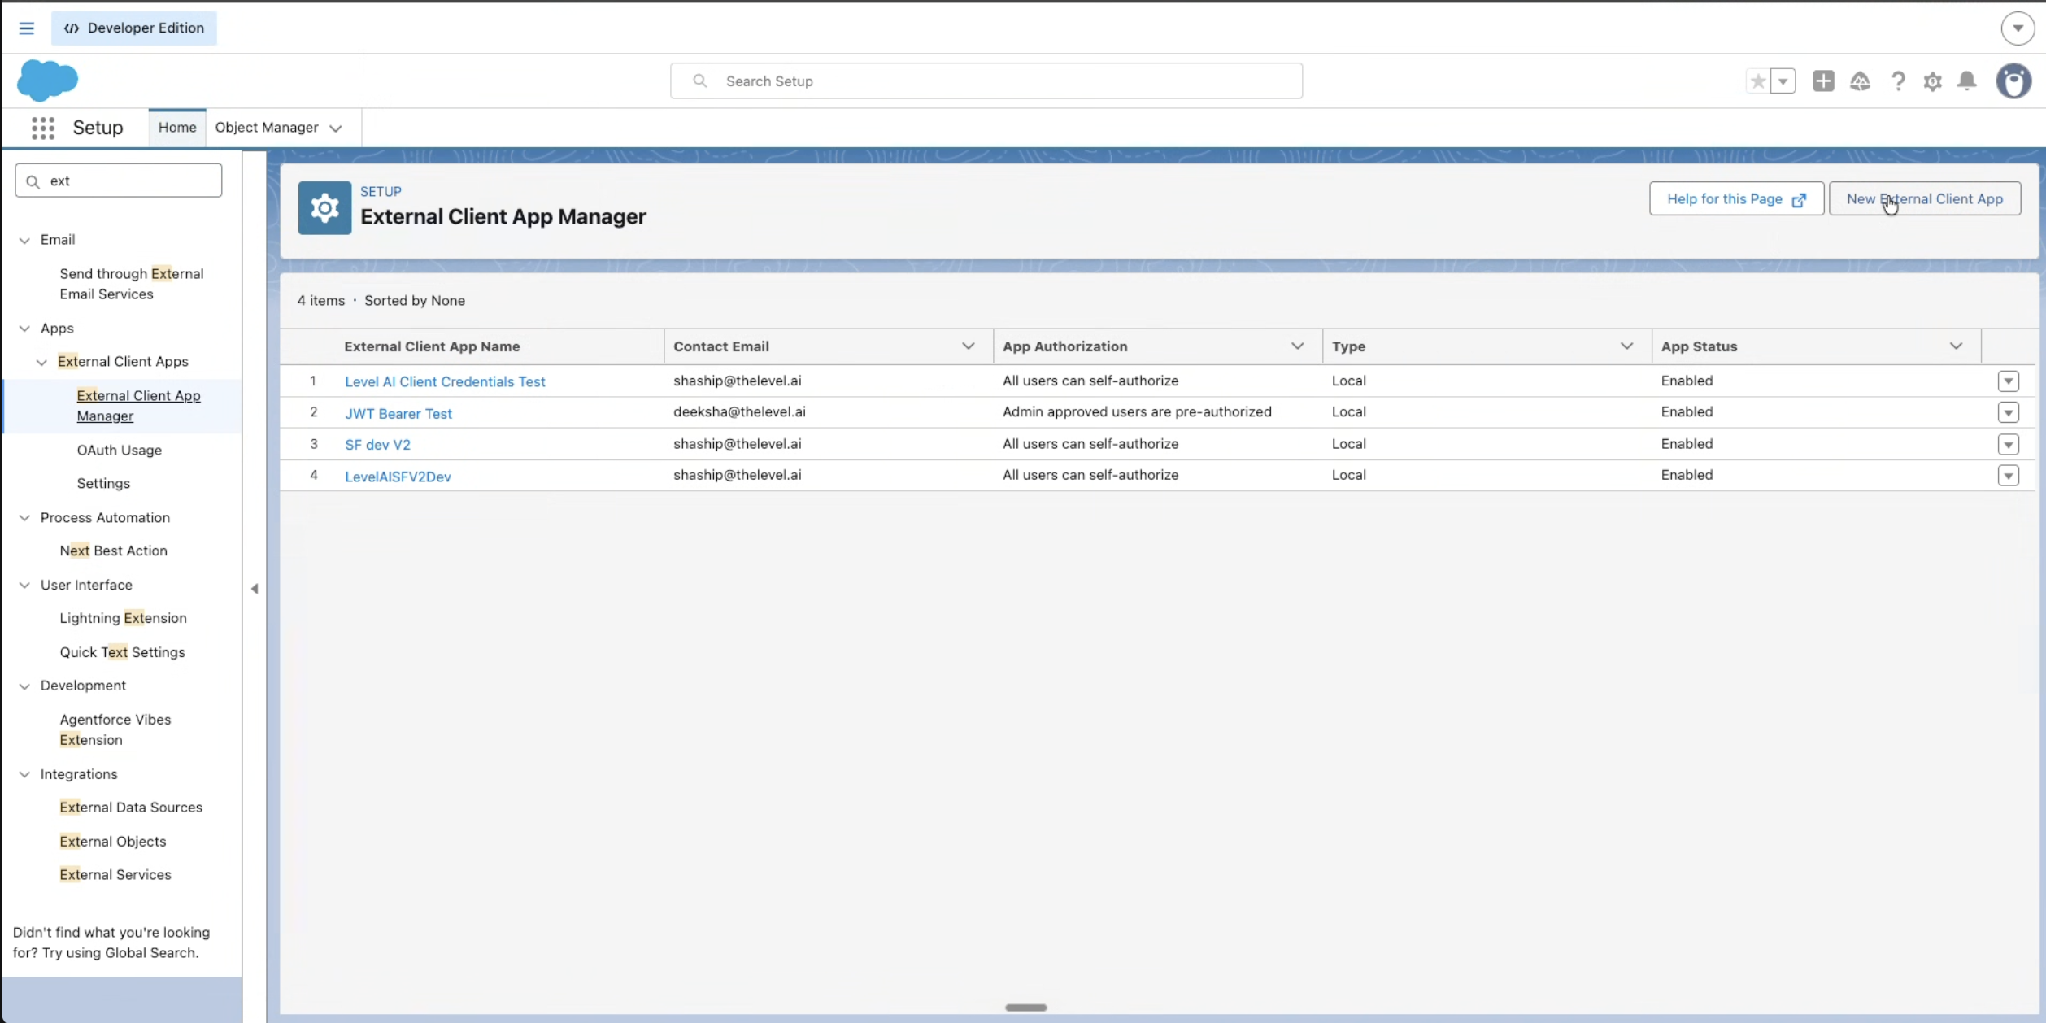The image size is (2046, 1023).
Task: Open the user profile avatar
Action: coord(2013,81)
